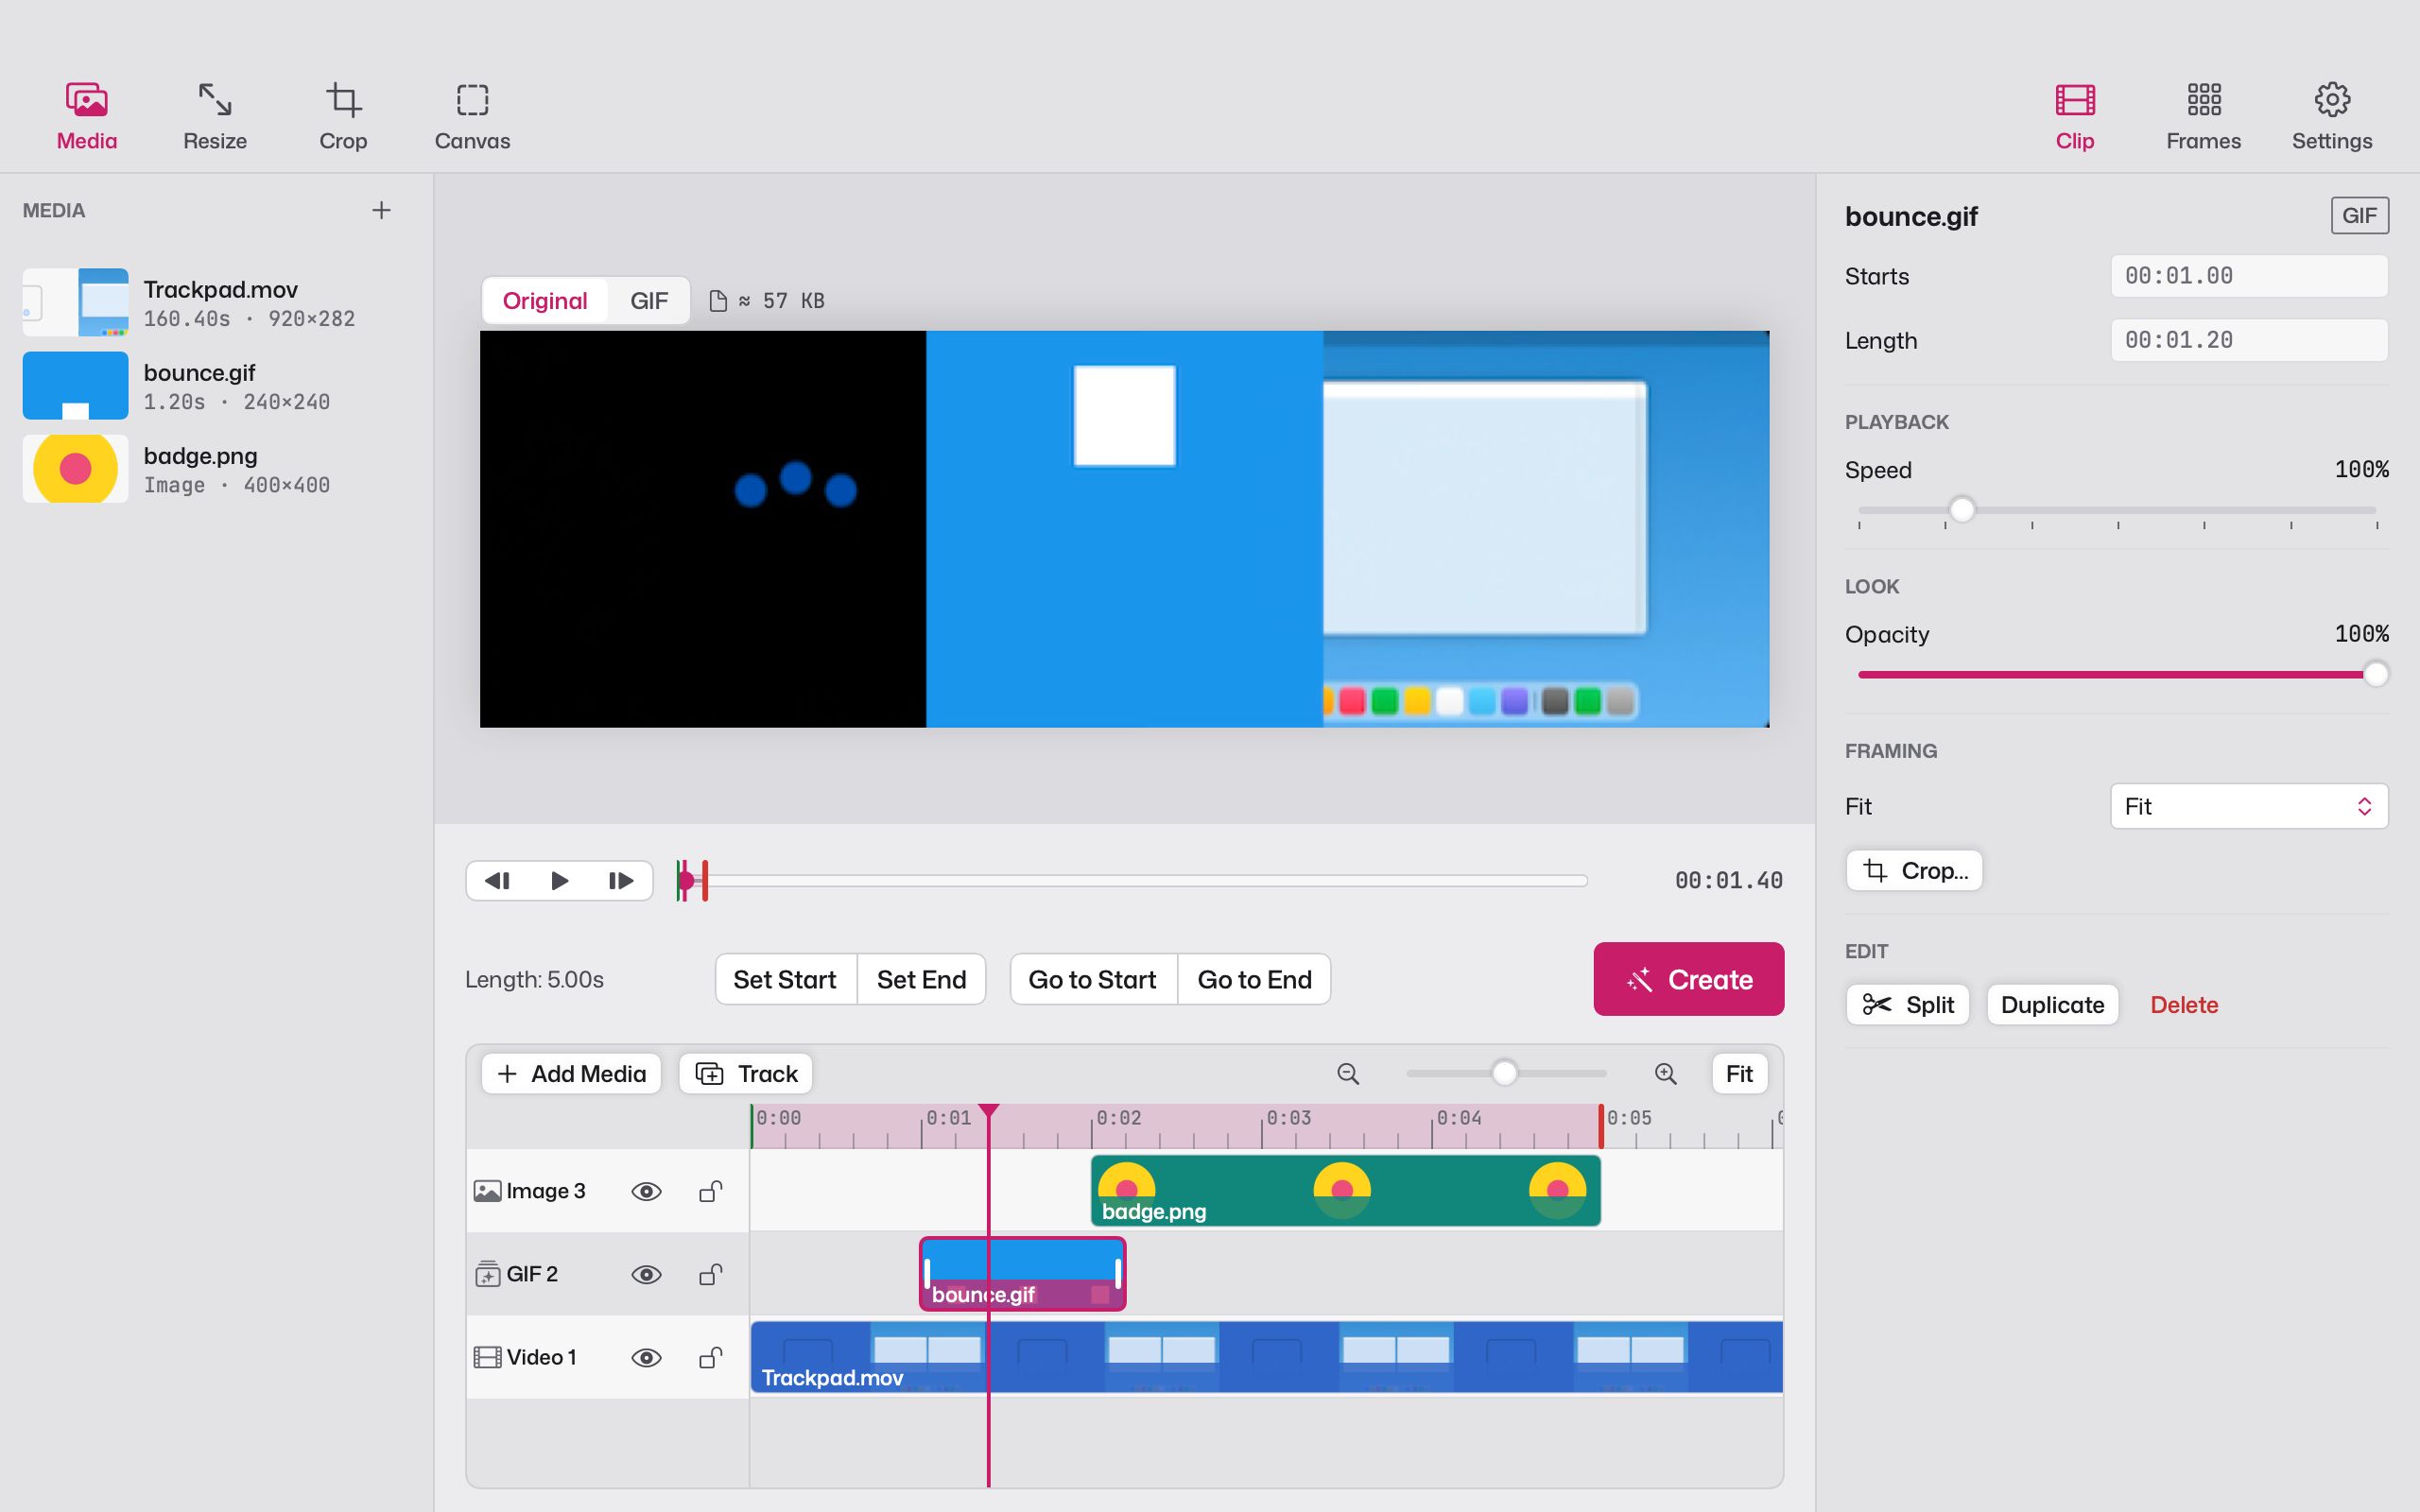Screen dimensions: 2420x1512
Task: Duplicate the selected clip
Action: point(2052,1004)
